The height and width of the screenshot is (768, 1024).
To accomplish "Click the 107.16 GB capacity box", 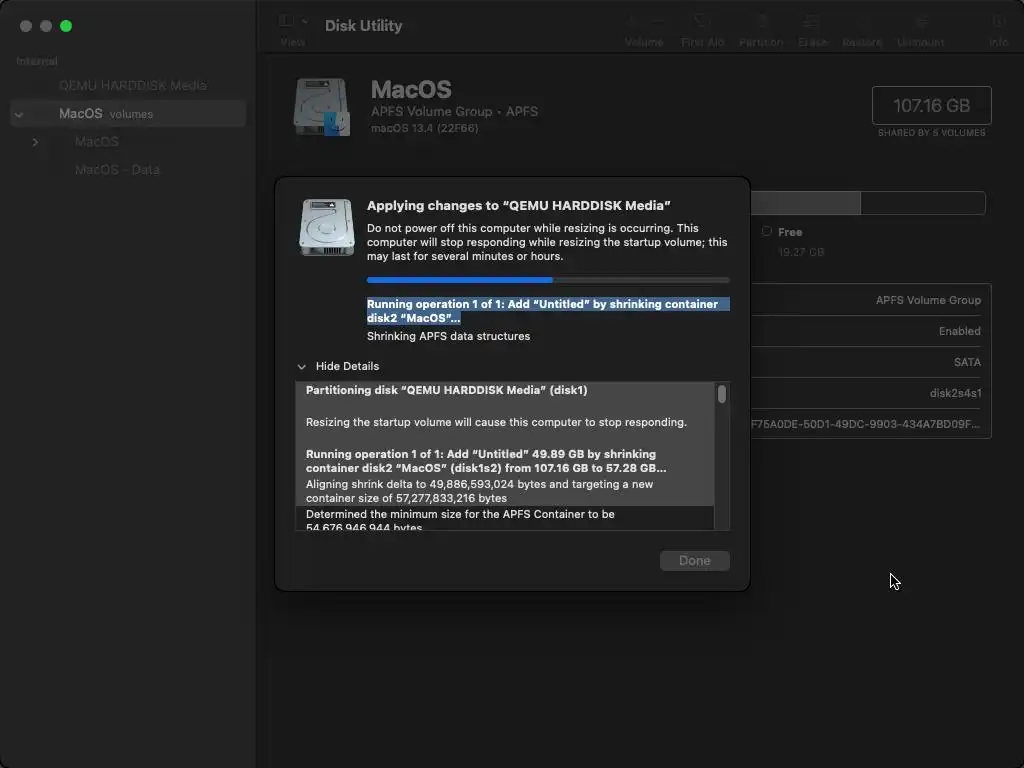I will (x=931, y=105).
